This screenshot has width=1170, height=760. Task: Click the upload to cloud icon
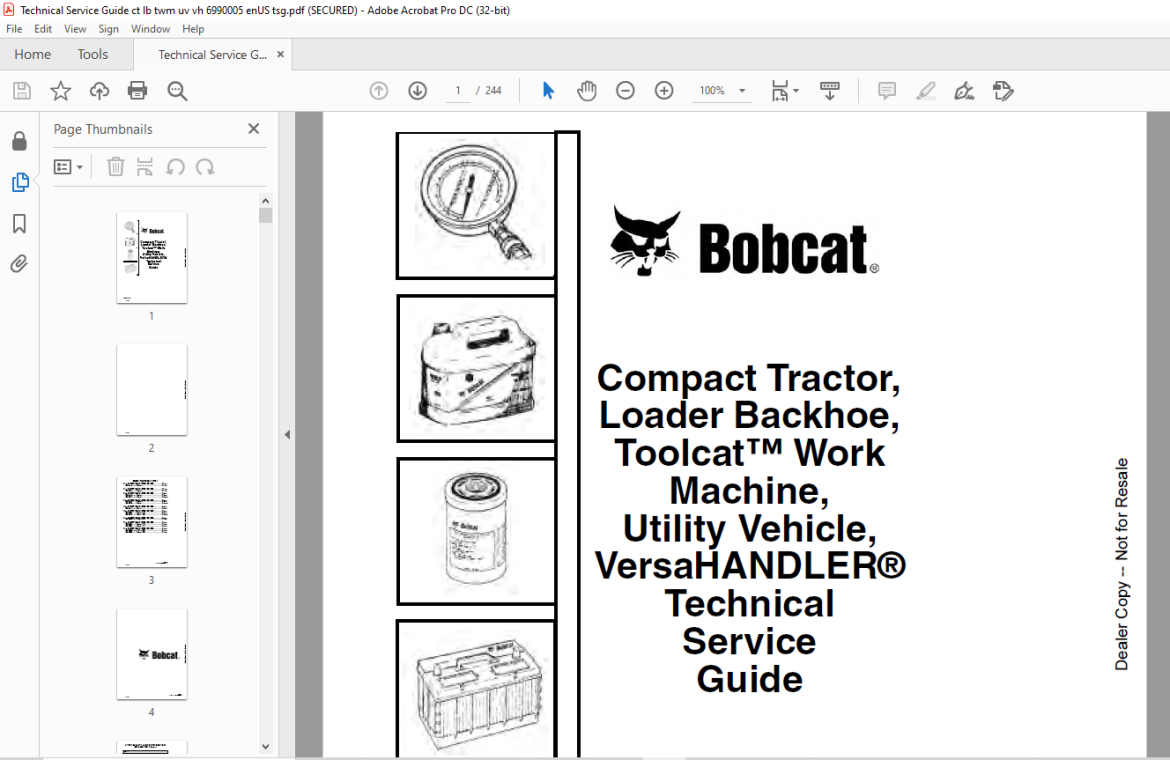(99, 91)
